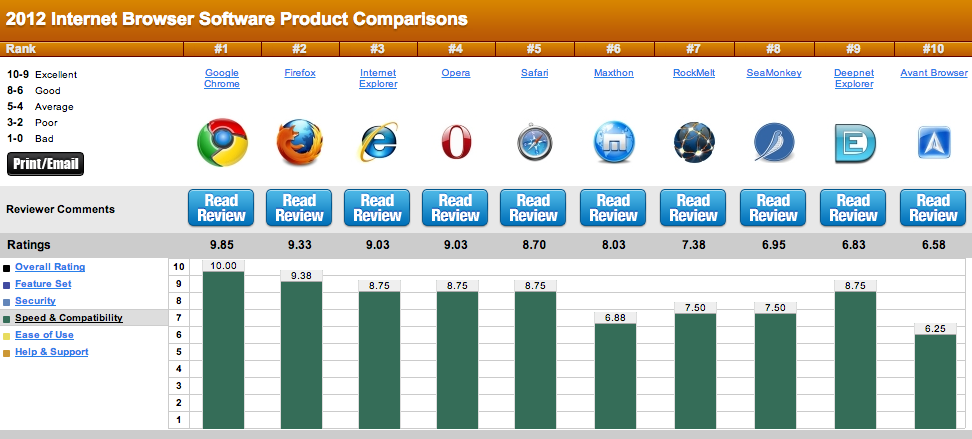The image size is (972, 439).
Task: Read Review for Maxthon
Action: pyautogui.click(x=613, y=208)
